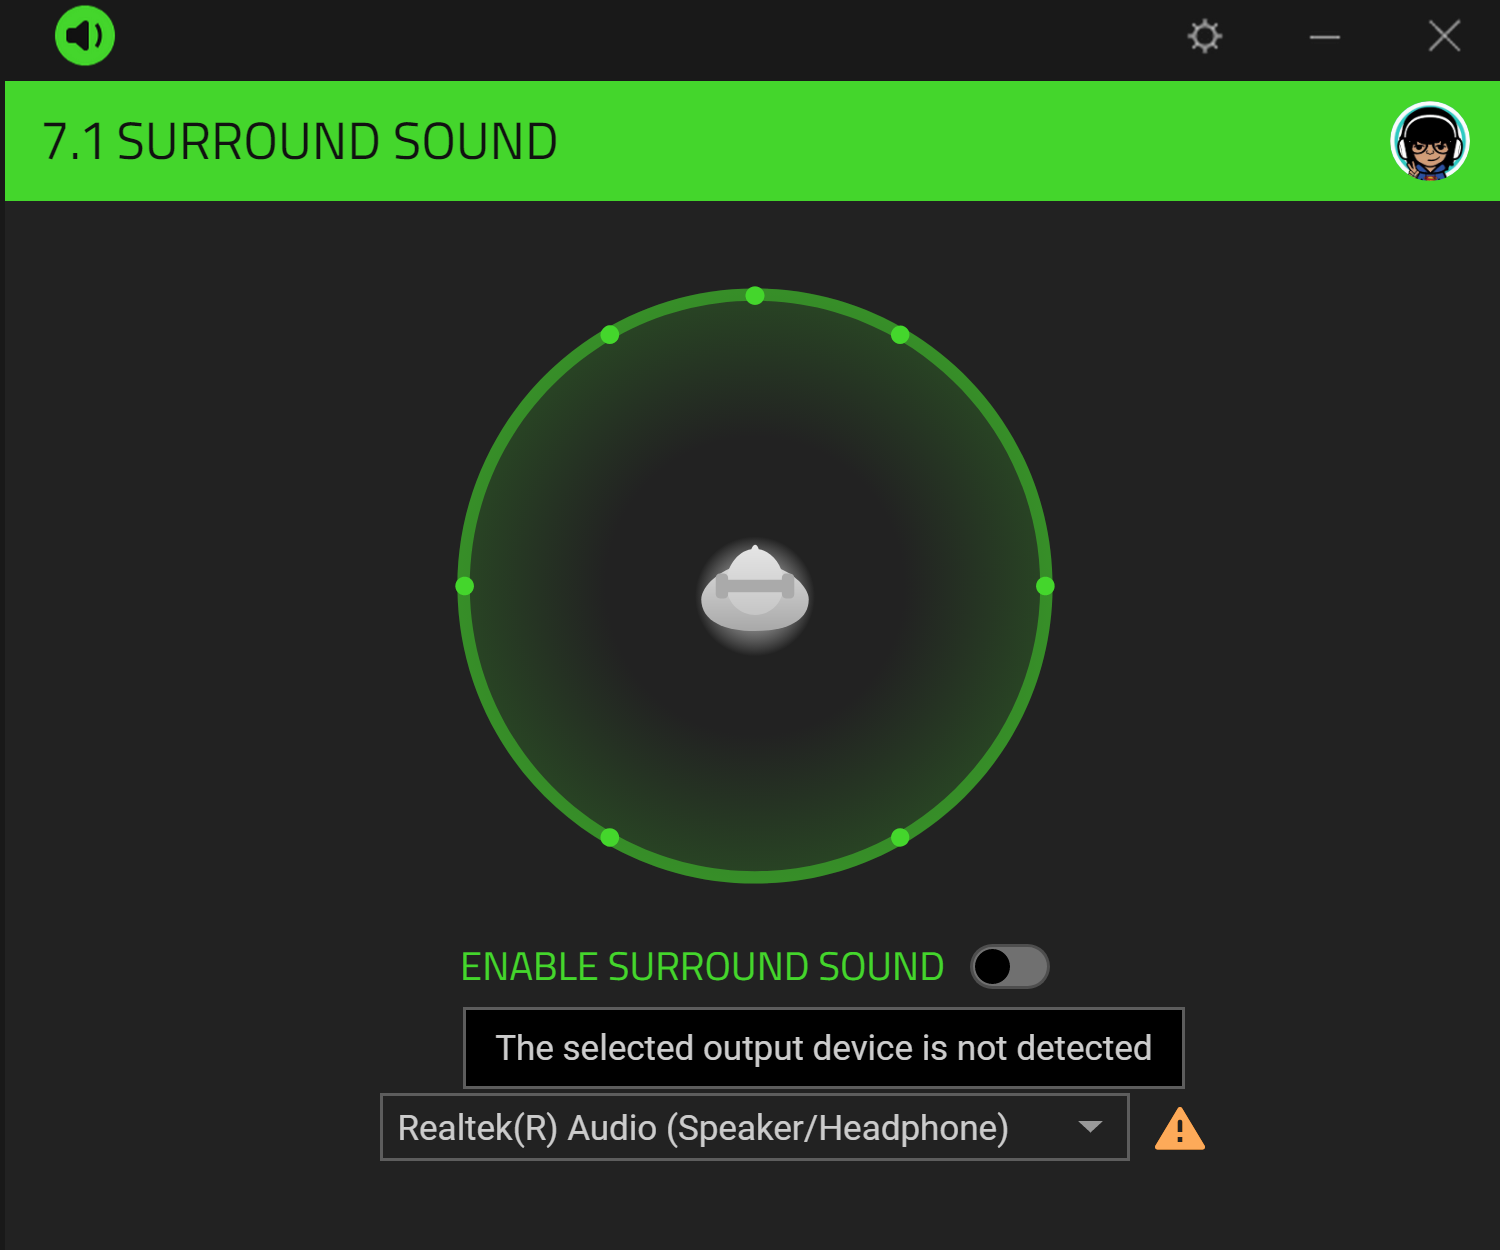Minimize the surround sound window
The height and width of the screenshot is (1250, 1500).
click(x=1325, y=37)
